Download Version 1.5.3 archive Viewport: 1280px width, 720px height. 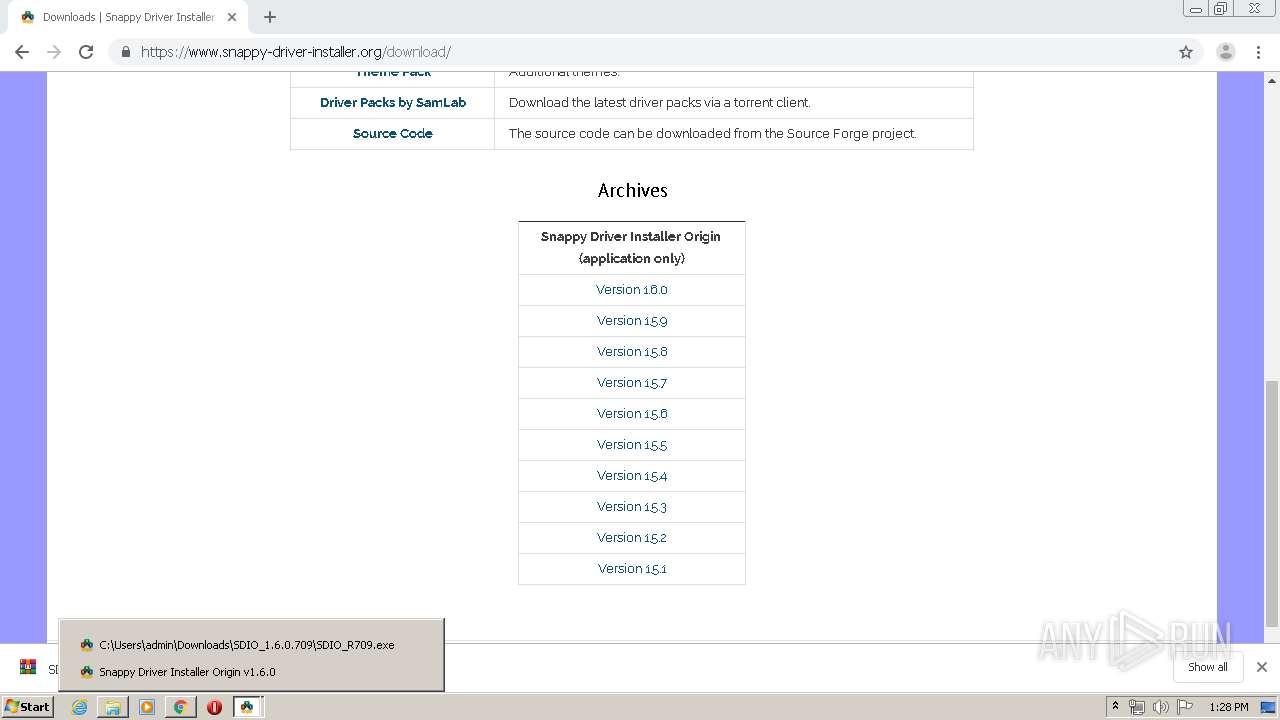[632, 506]
